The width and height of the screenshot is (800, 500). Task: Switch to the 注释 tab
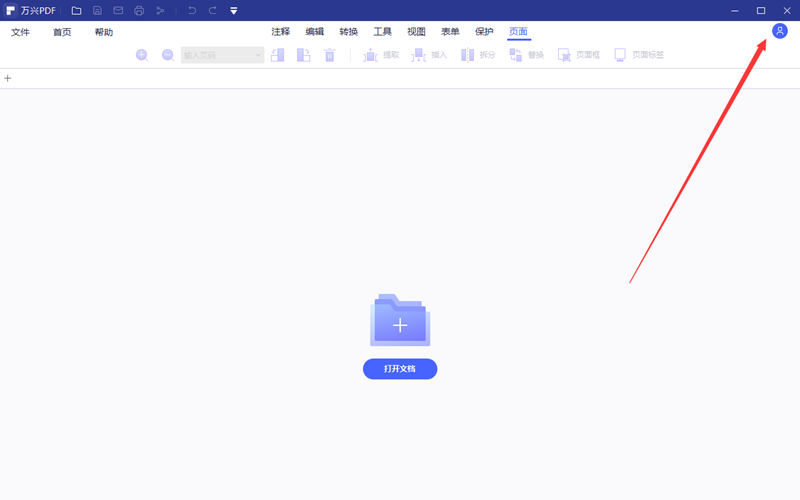tap(280, 32)
